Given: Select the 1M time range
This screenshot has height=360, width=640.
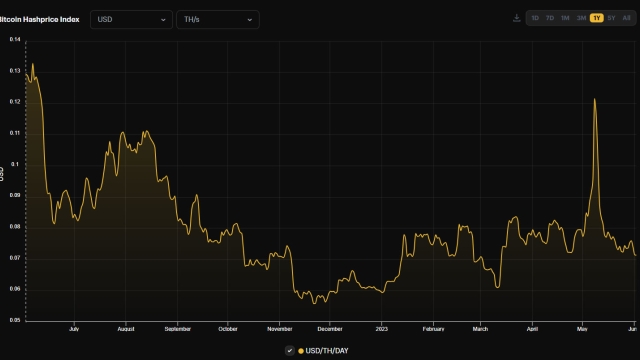Looking at the screenshot, I should pyautogui.click(x=565, y=18).
